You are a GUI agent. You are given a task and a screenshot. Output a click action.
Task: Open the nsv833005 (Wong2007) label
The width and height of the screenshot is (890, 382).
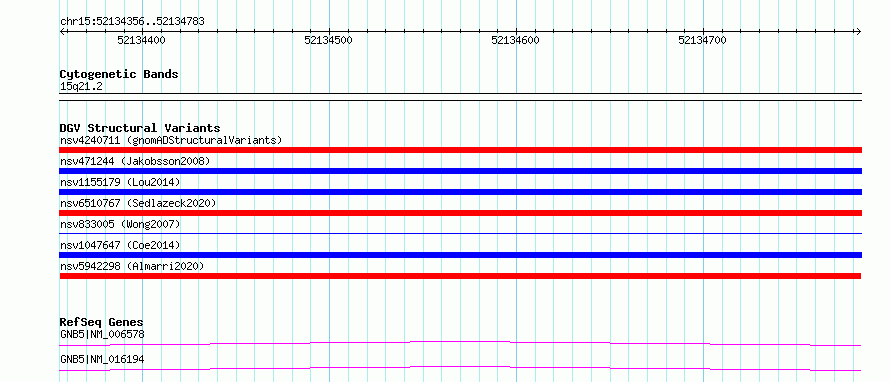tap(120, 224)
